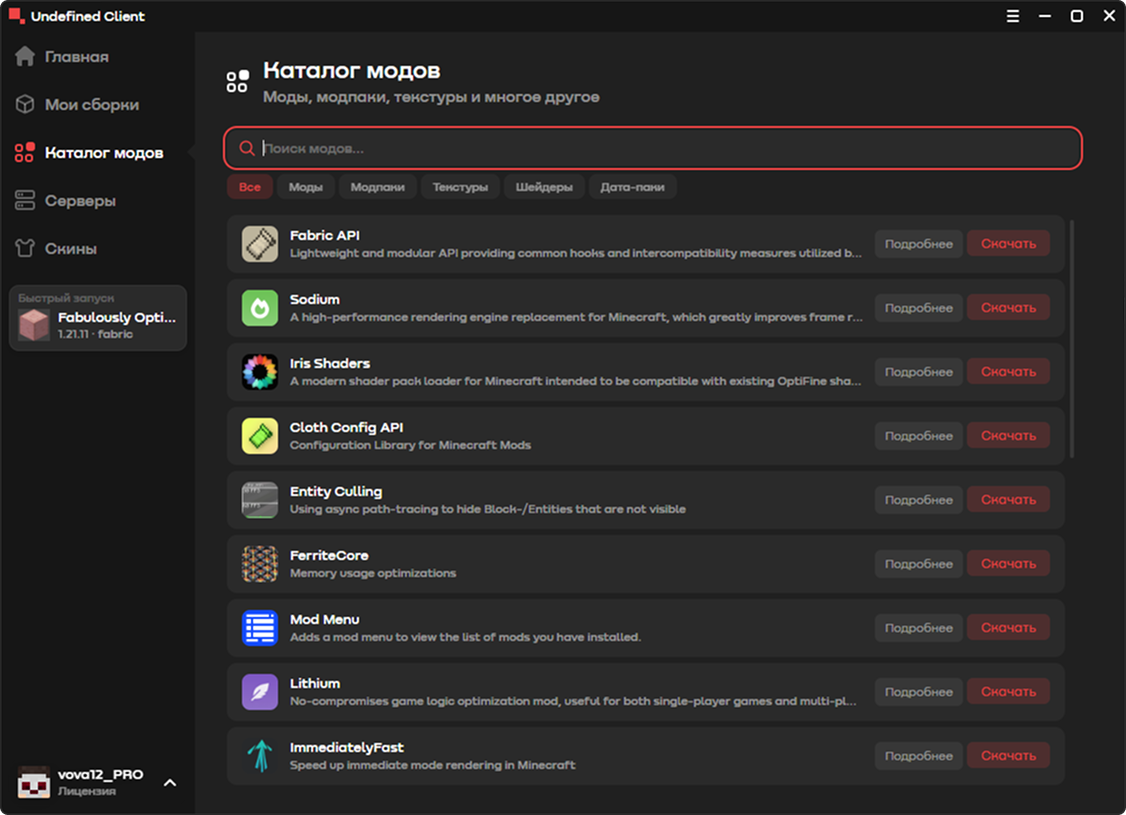This screenshot has width=1126, height=815.
Task: Select the Моды filter tab
Action: pos(306,187)
